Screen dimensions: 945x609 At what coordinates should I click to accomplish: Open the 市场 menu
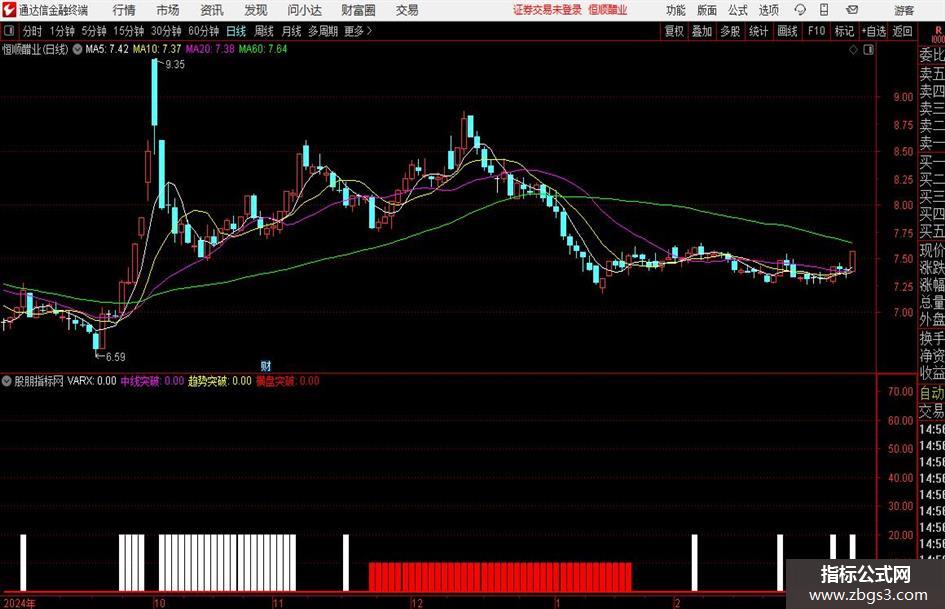click(x=168, y=10)
